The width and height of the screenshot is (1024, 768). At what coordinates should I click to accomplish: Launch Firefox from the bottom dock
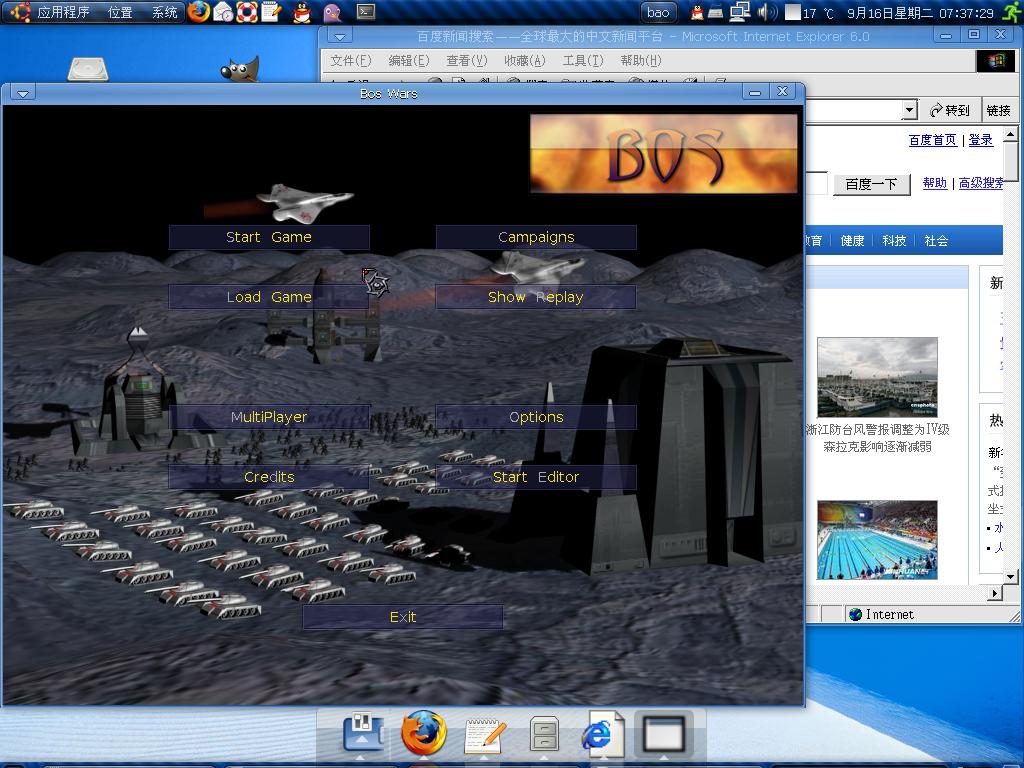coord(424,732)
